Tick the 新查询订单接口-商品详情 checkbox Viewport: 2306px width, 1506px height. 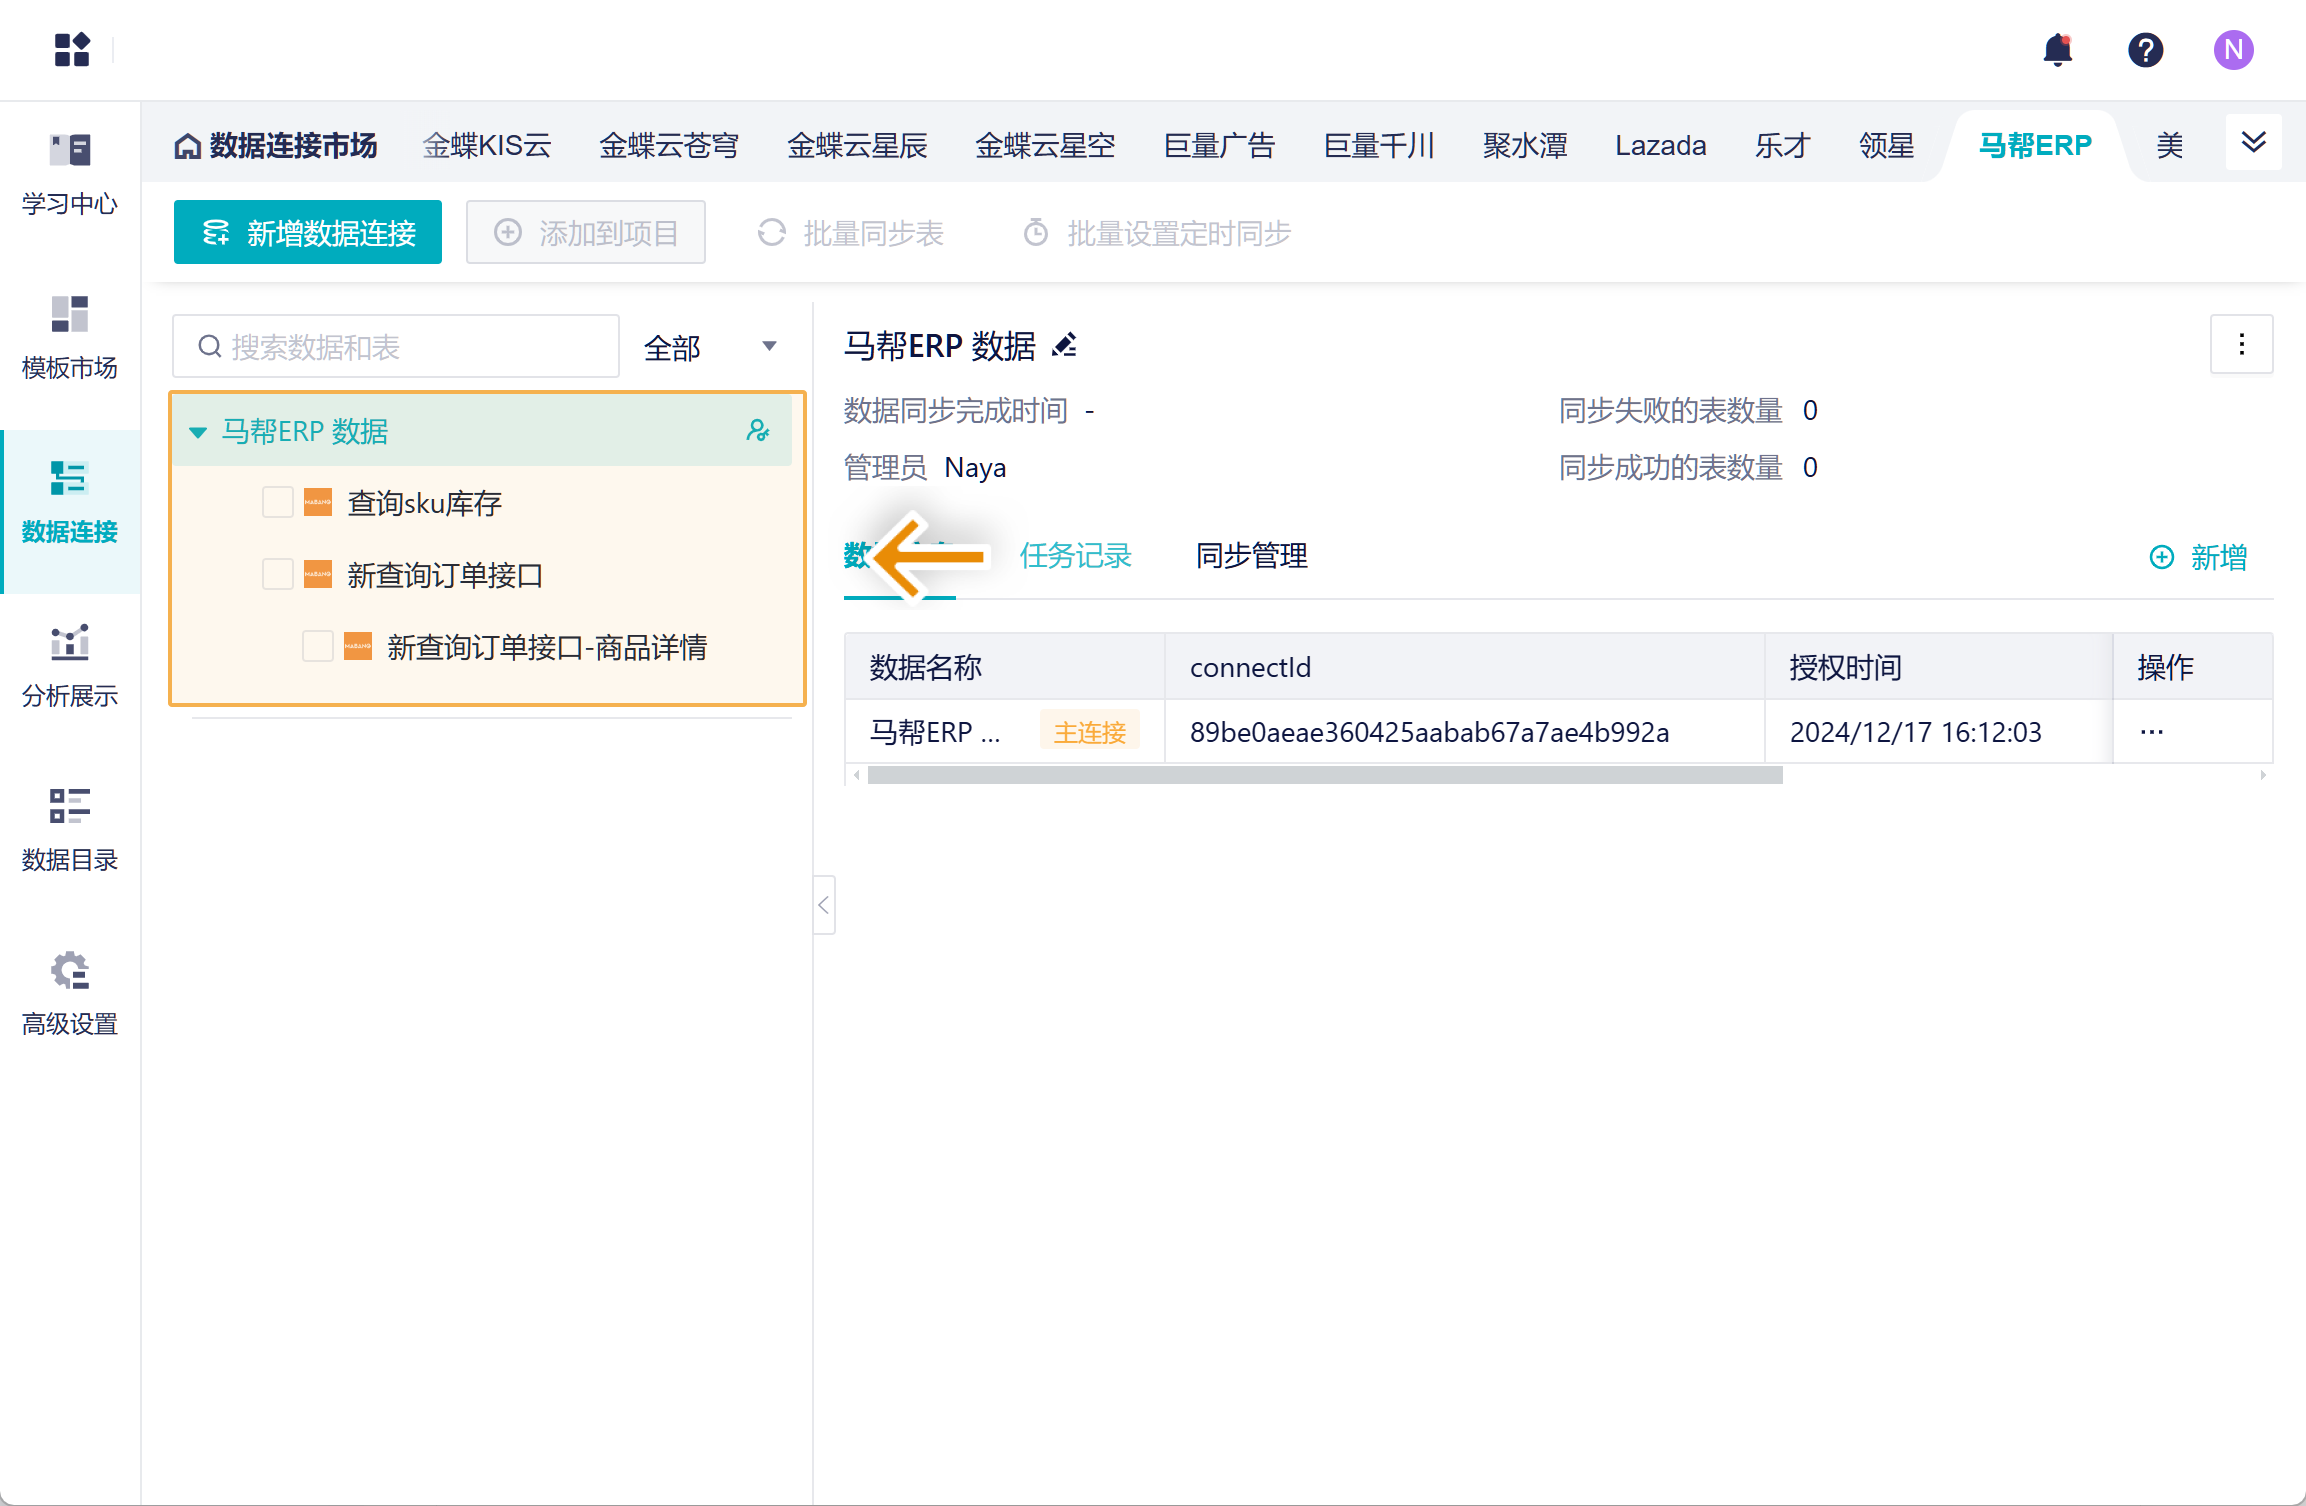click(317, 646)
